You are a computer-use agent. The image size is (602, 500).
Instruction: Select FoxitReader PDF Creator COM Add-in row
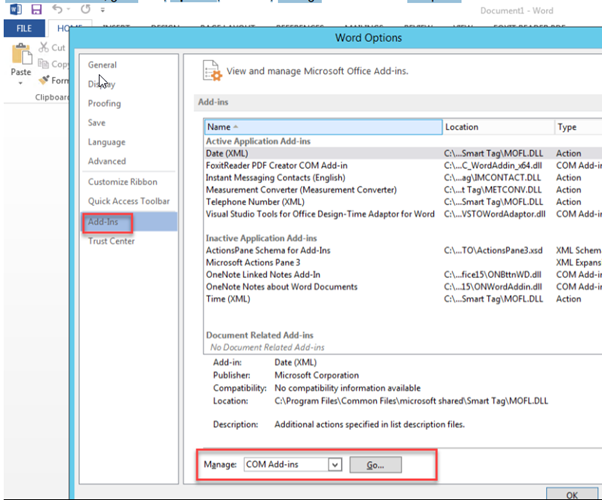[403, 166]
